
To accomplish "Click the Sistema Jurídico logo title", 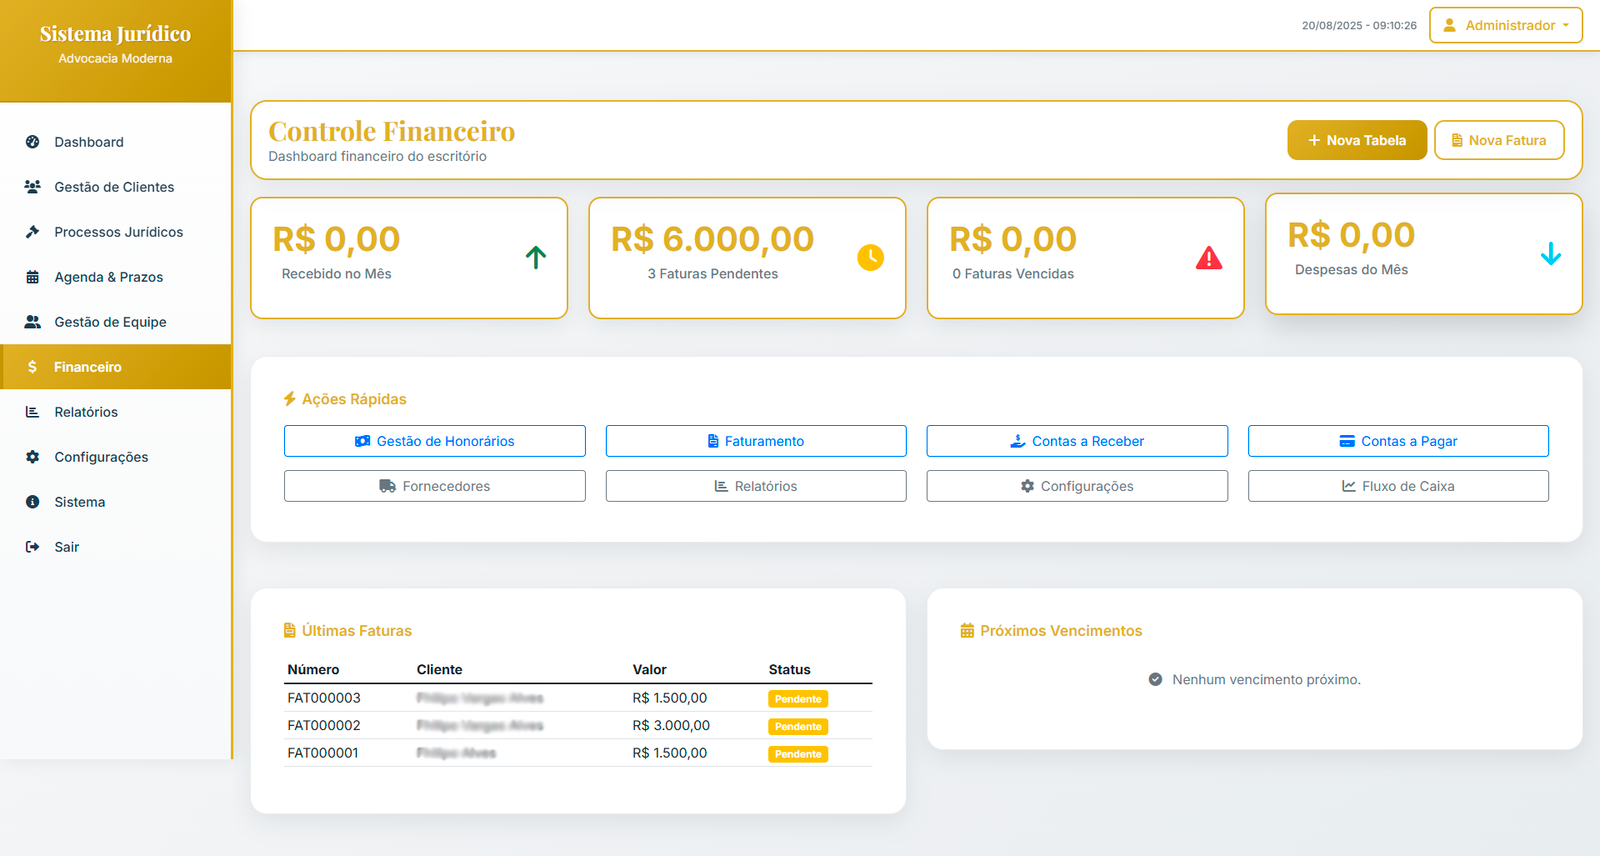I will coord(115,34).
